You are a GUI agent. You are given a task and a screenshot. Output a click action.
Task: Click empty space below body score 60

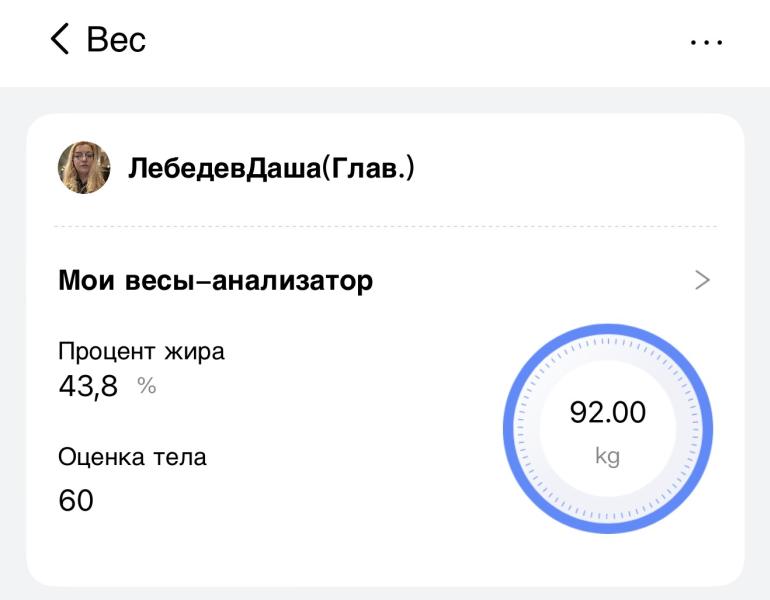[x=200, y=550]
